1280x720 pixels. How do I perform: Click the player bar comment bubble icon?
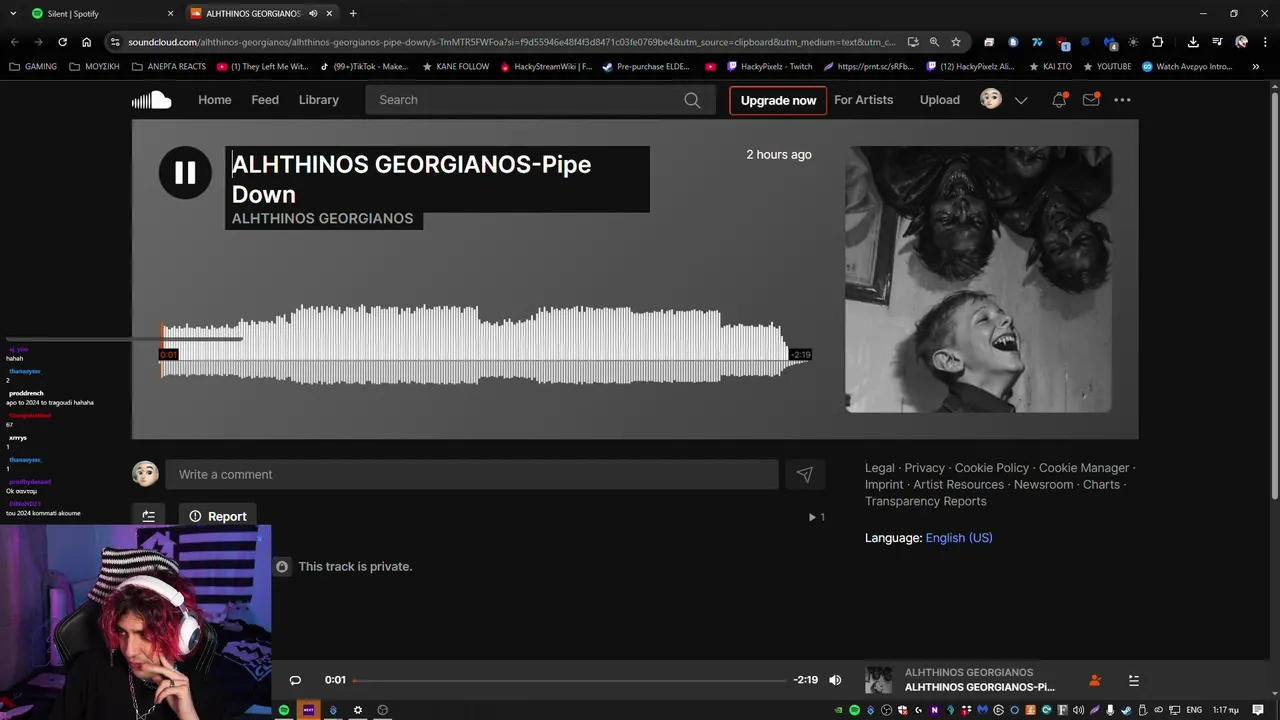coord(295,680)
